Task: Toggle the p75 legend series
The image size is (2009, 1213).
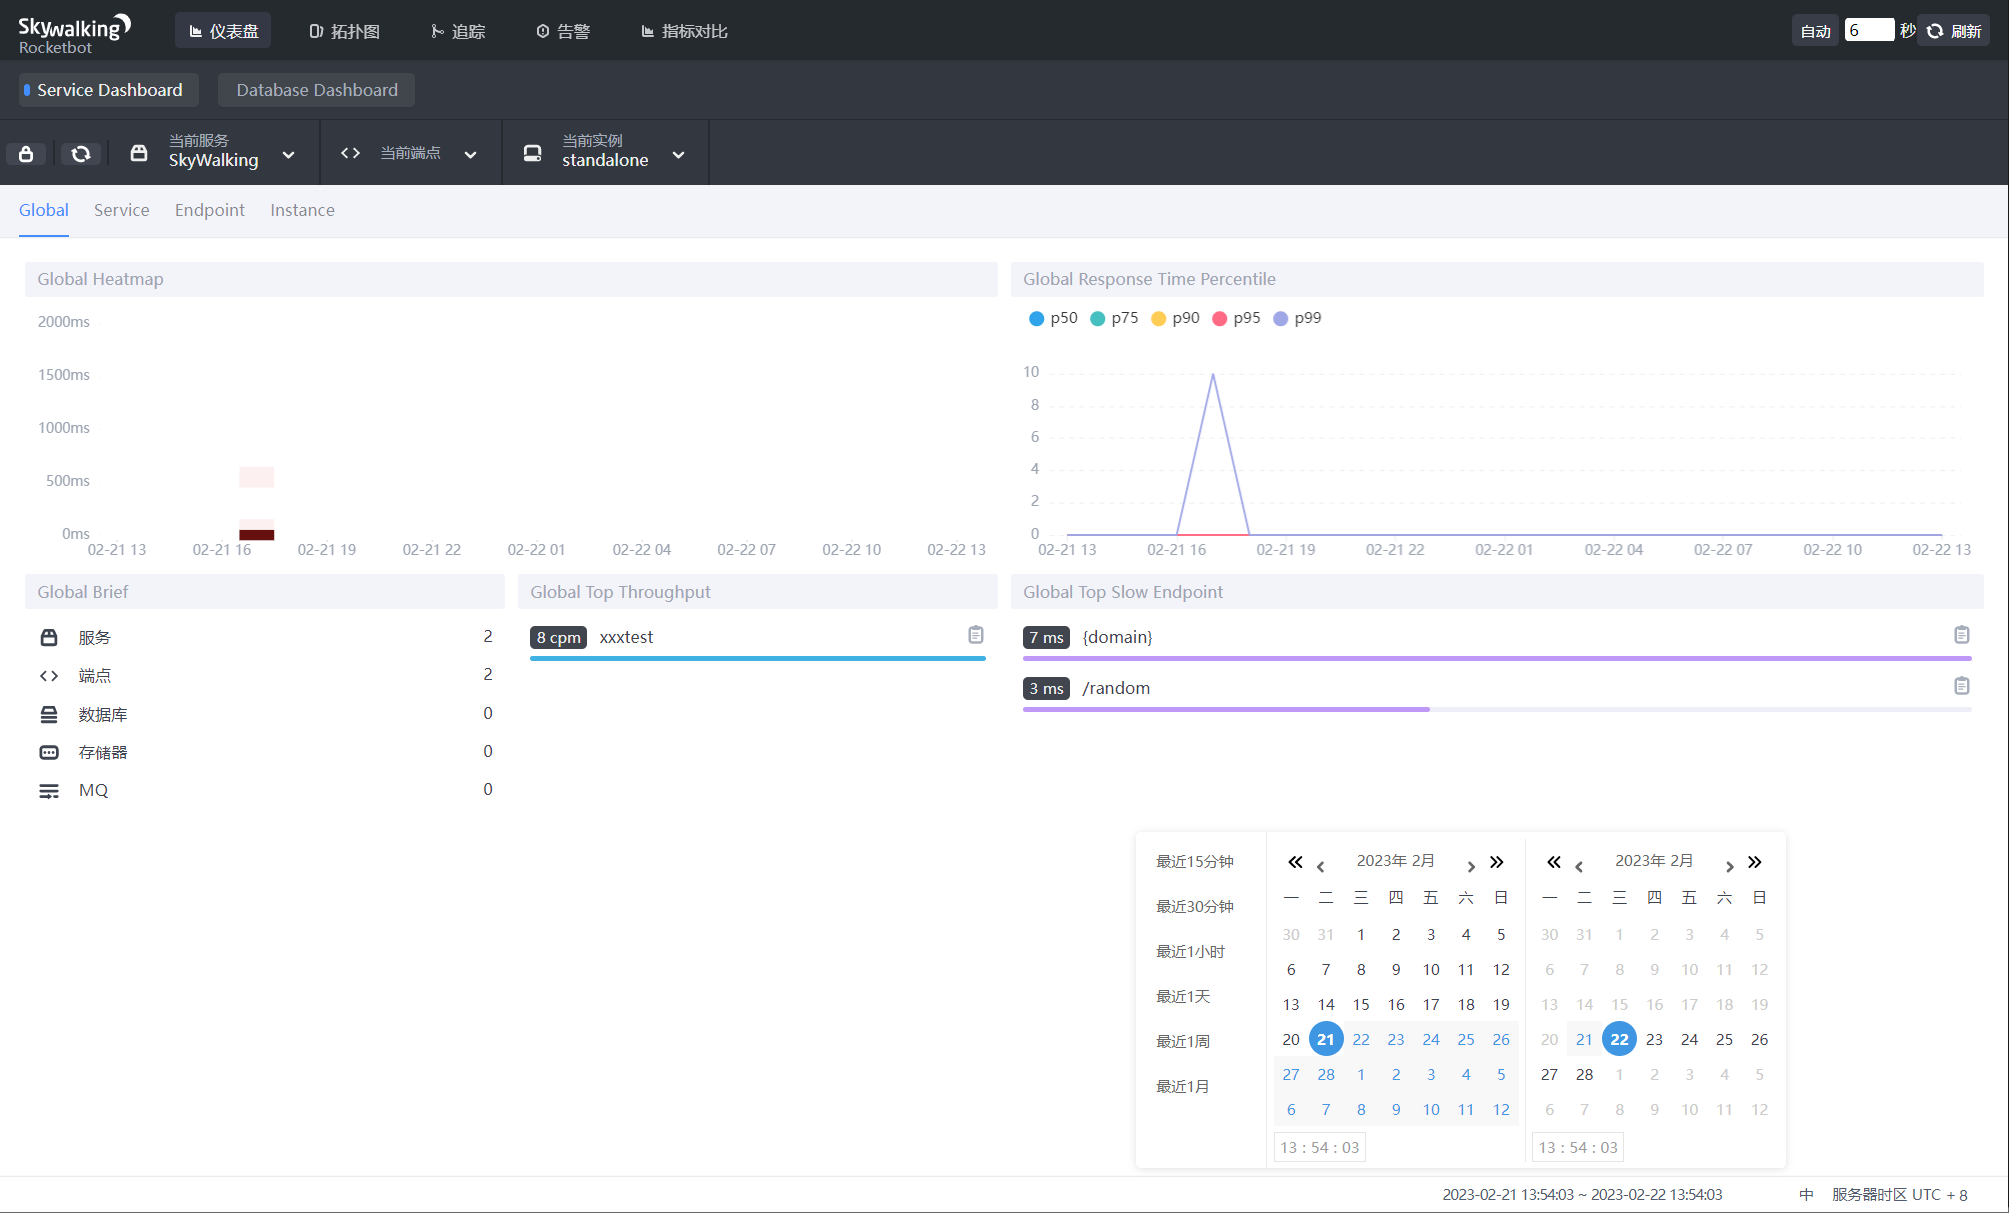Action: click(1114, 318)
